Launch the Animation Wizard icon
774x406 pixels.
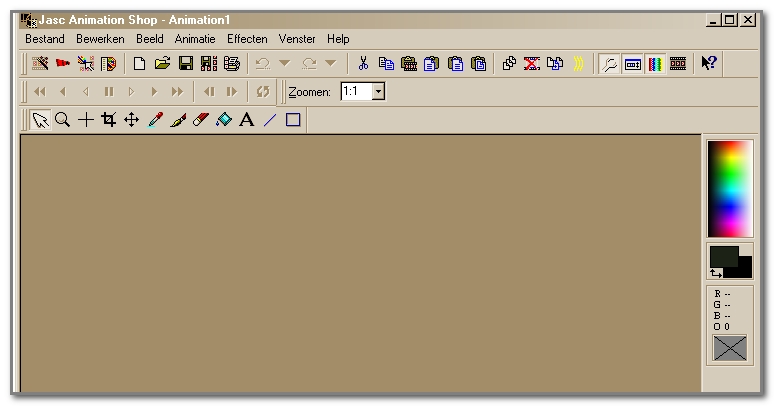tap(40, 63)
